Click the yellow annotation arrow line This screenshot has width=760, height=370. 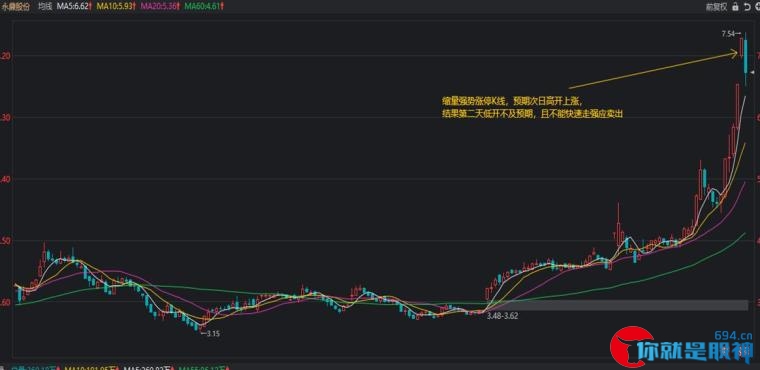(652, 69)
